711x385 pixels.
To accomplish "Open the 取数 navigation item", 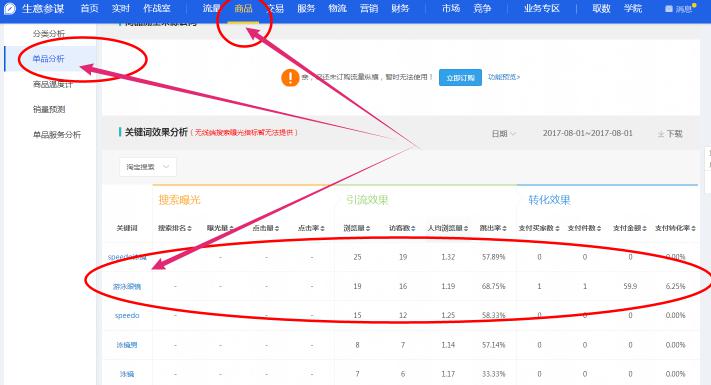I will pyautogui.click(x=601, y=9).
